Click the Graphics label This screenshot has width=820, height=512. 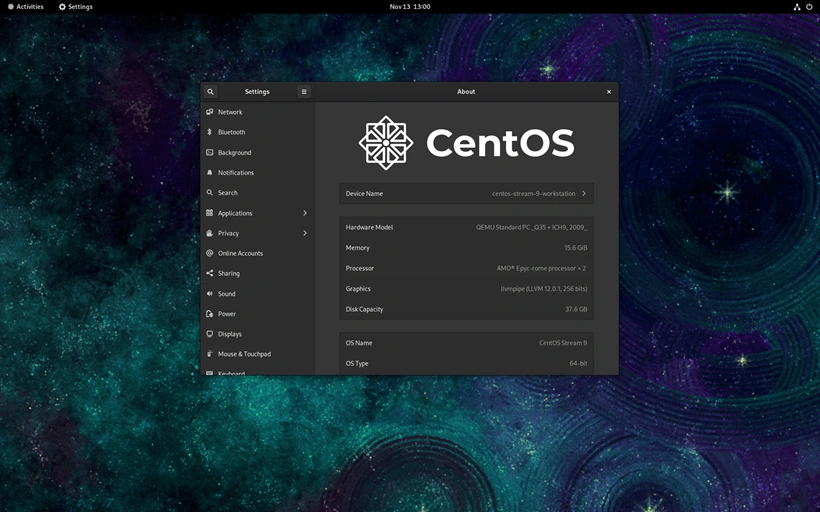(x=358, y=289)
